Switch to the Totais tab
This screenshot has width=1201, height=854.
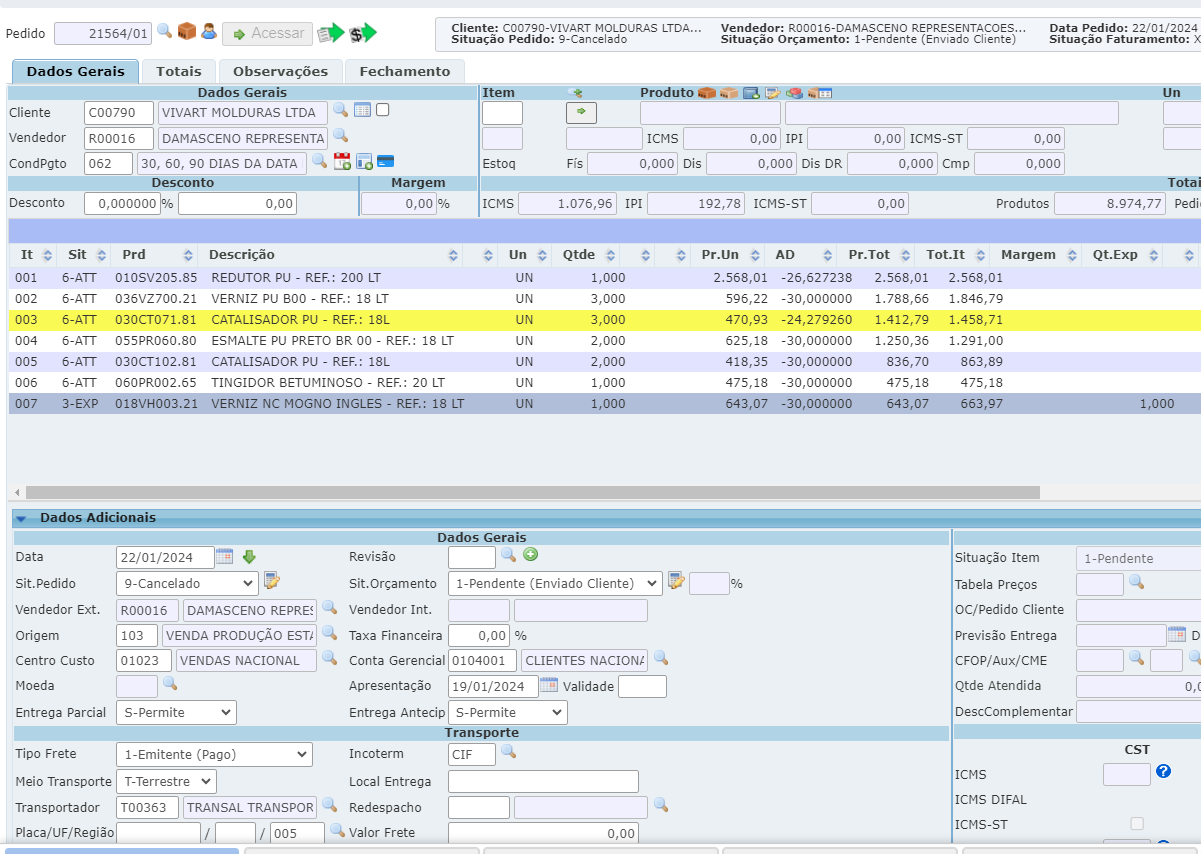[x=178, y=71]
